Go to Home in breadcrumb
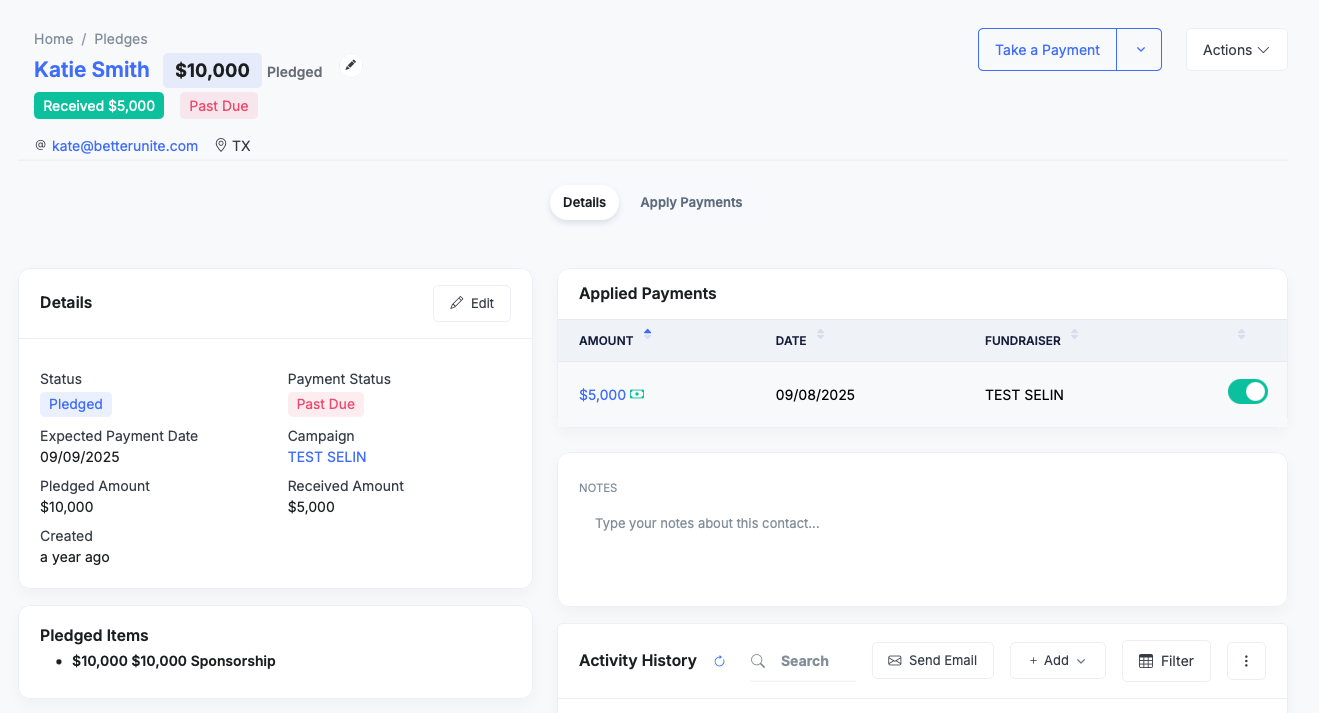Viewport: 1319px width, 713px height. point(53,39)
